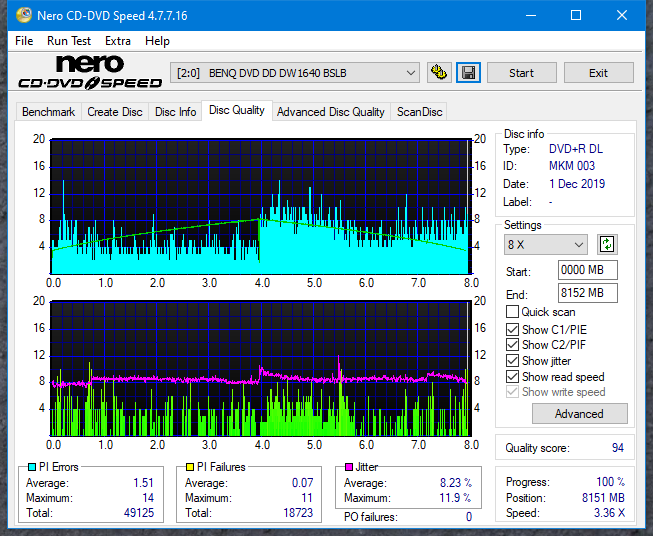Click the End position MB field
The image size is (653, 536).
(x=587, y=293)
